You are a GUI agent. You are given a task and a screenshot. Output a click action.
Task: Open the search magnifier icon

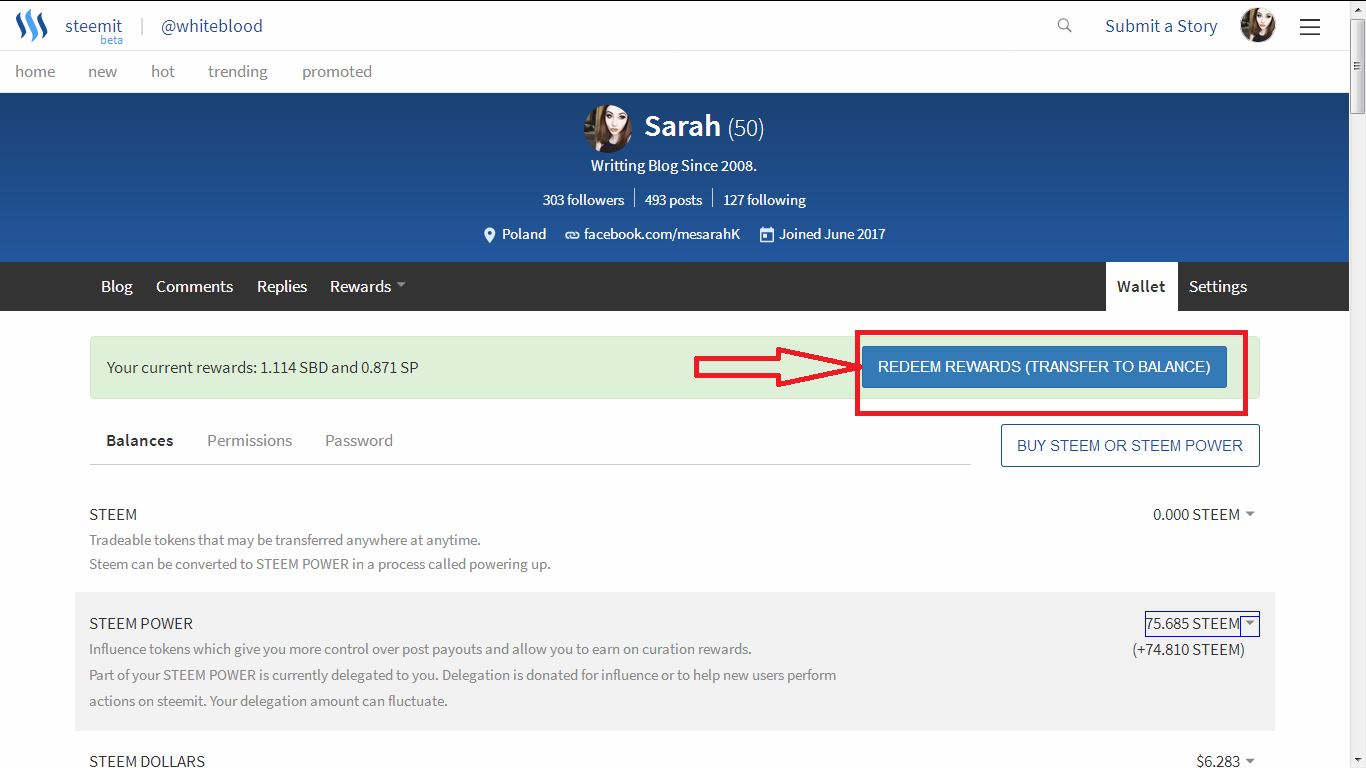(1065, 26)
